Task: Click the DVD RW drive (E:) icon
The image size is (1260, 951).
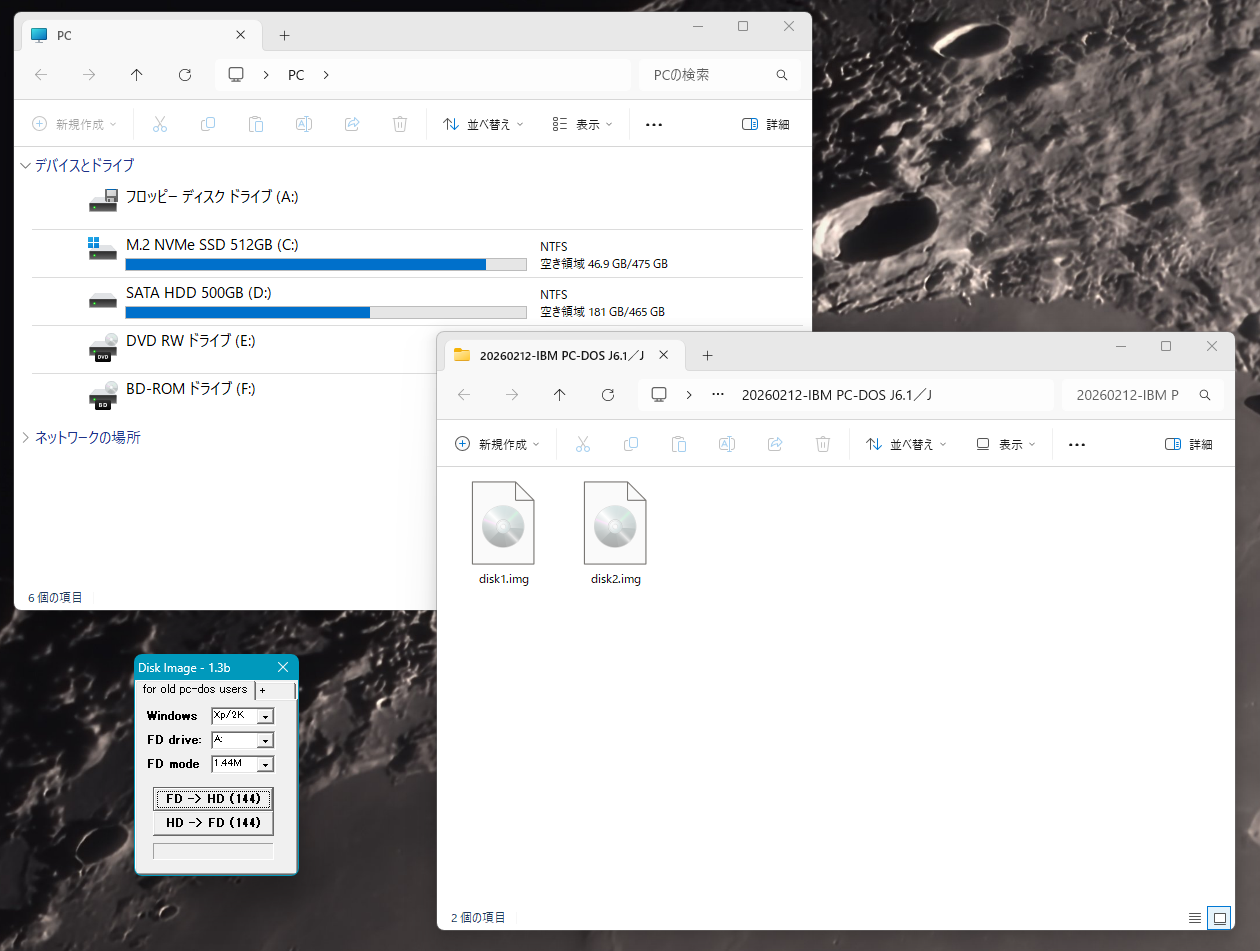Action: [103, 347]
